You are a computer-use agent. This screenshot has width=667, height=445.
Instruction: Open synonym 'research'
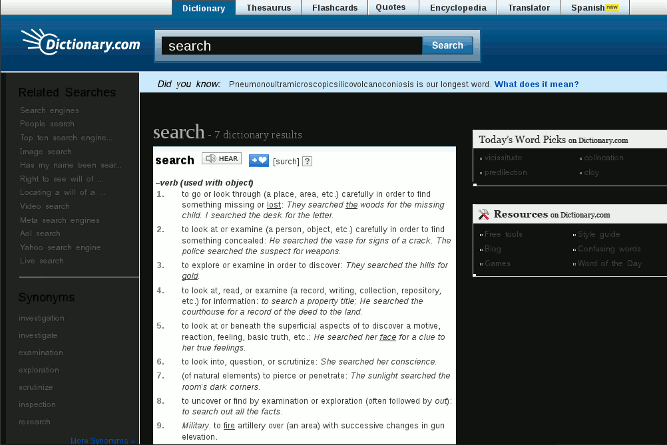[34, 422]
